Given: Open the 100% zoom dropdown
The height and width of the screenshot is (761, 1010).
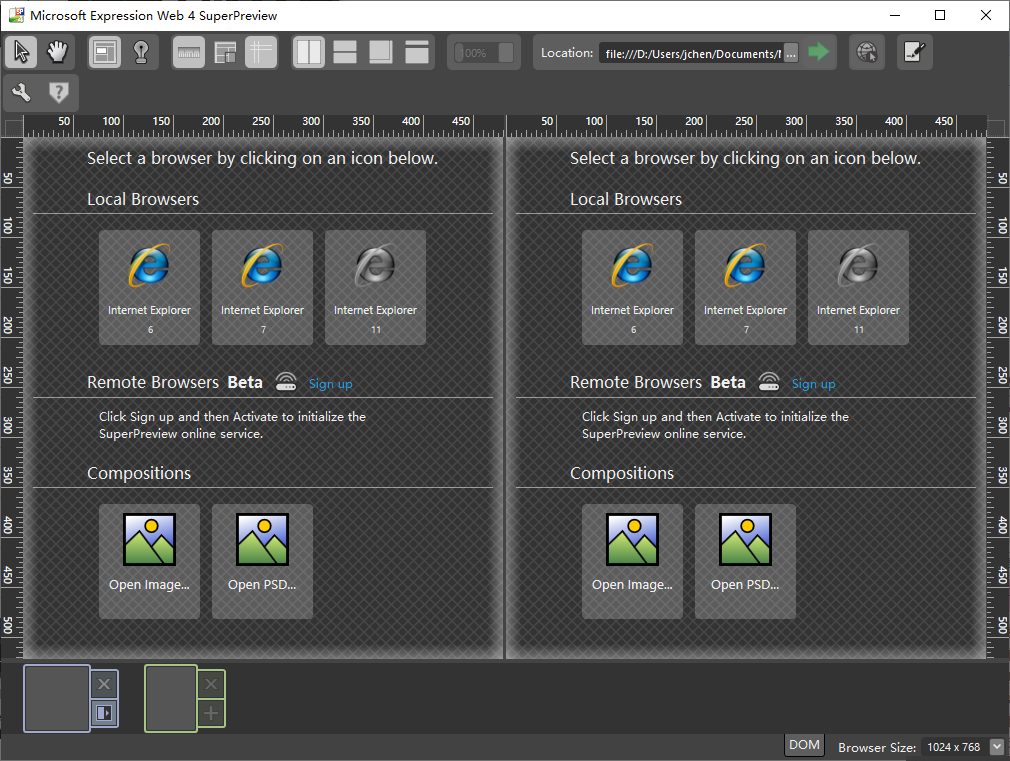Looking at the screenshot, I should tap(484, 53).
